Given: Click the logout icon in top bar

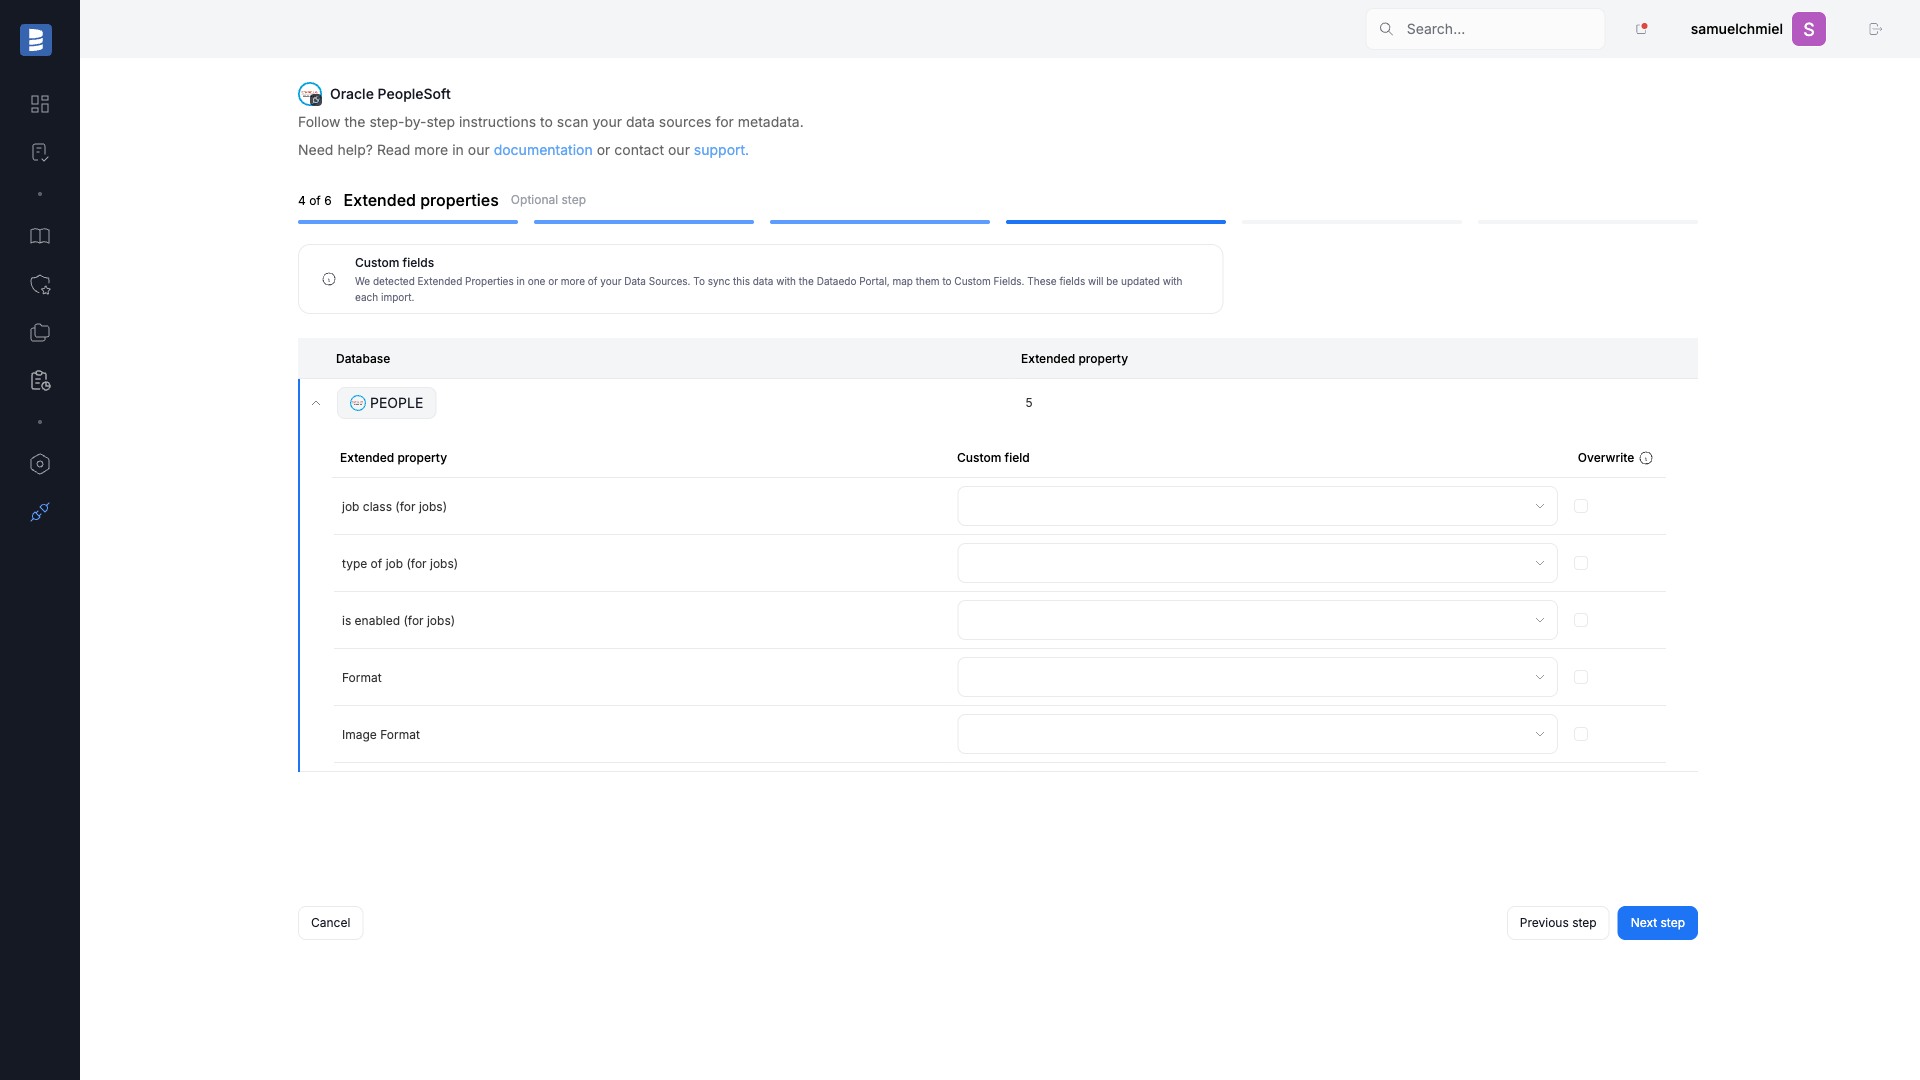Looking at the screenshot, I should click(x=1875, y=29).
